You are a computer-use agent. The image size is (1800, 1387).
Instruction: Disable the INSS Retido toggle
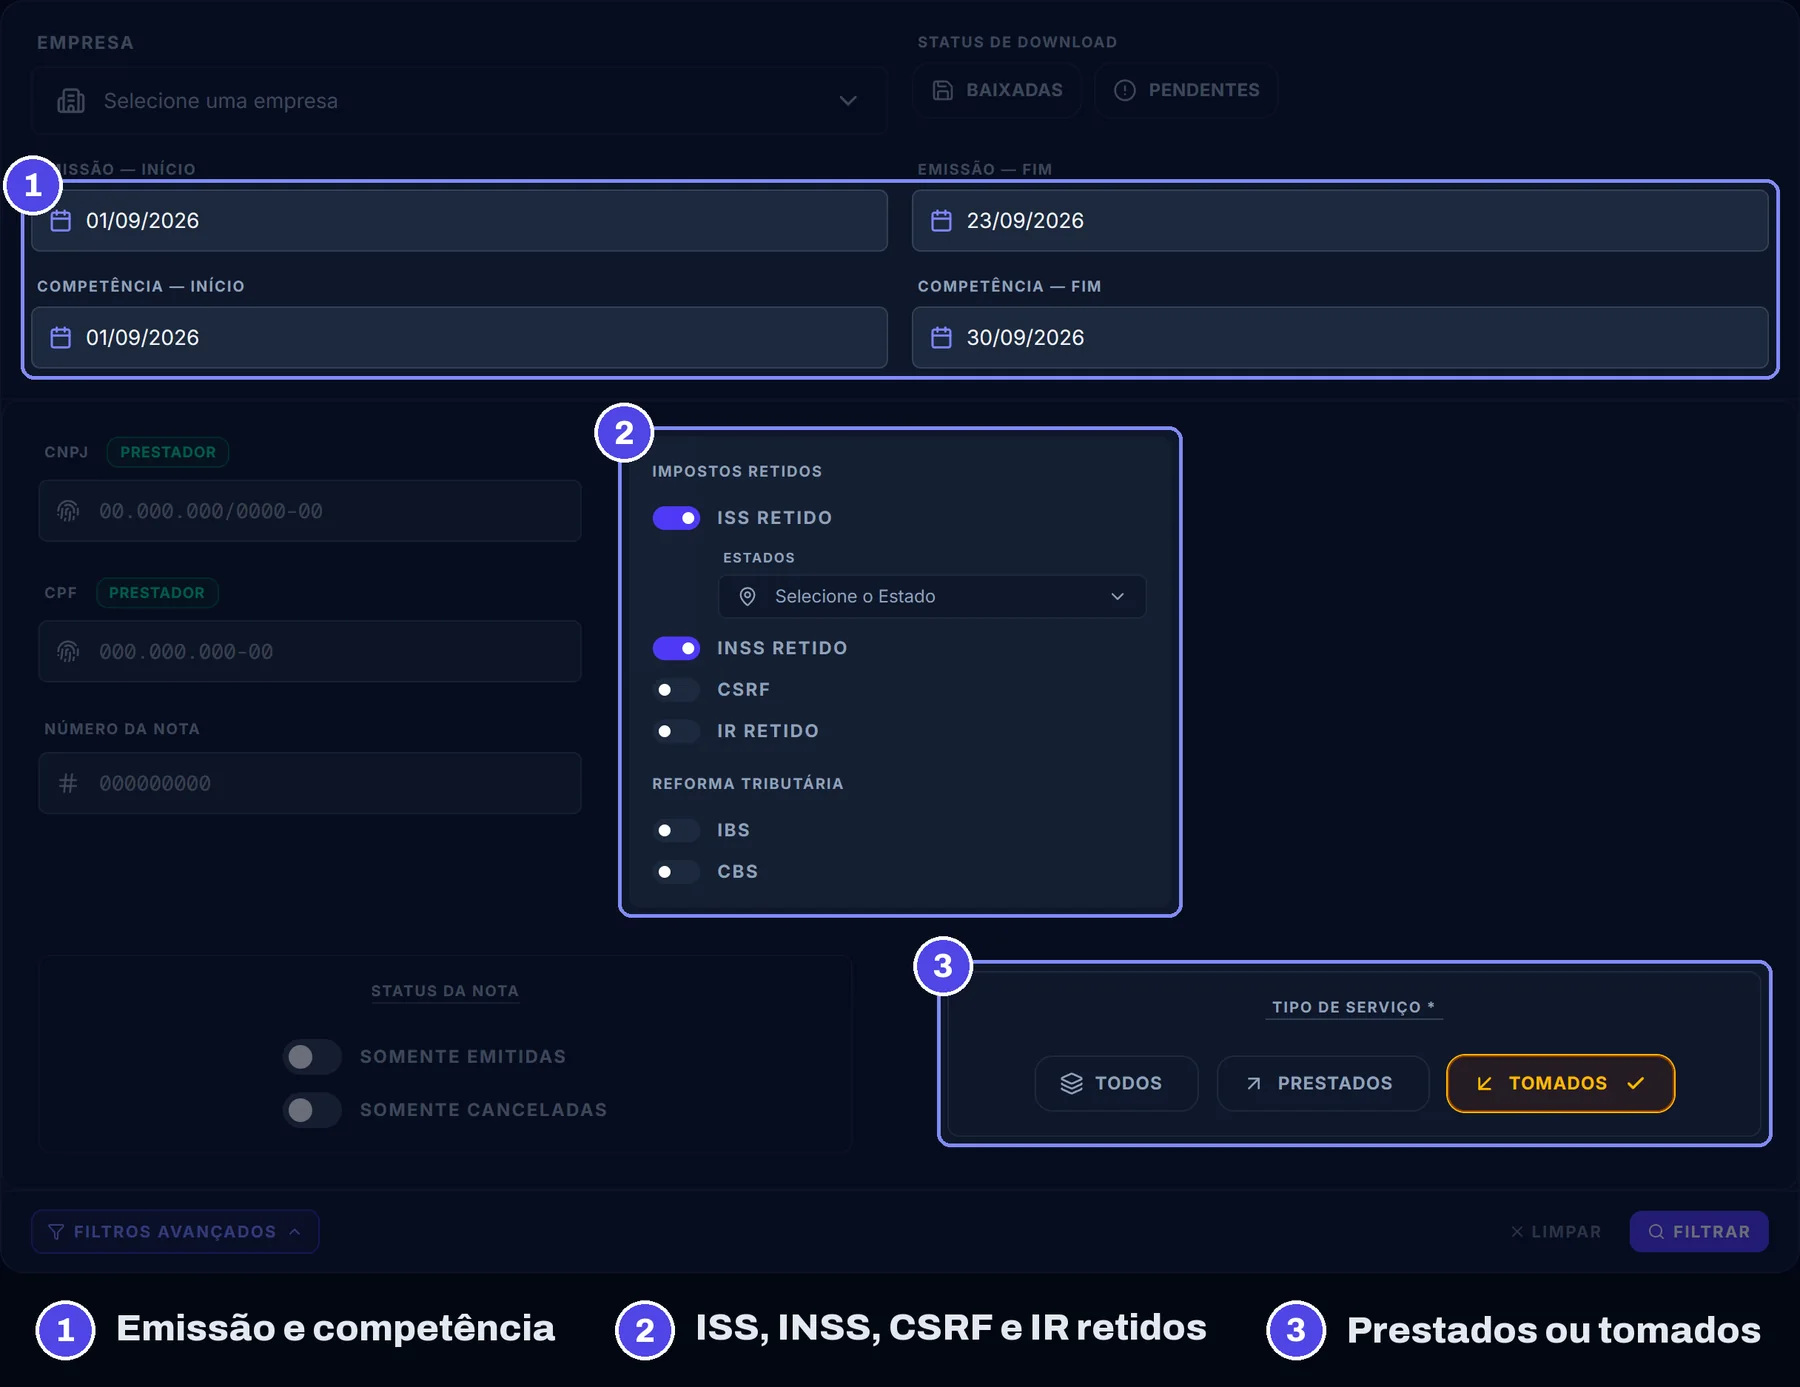click(x=676, y=648)
